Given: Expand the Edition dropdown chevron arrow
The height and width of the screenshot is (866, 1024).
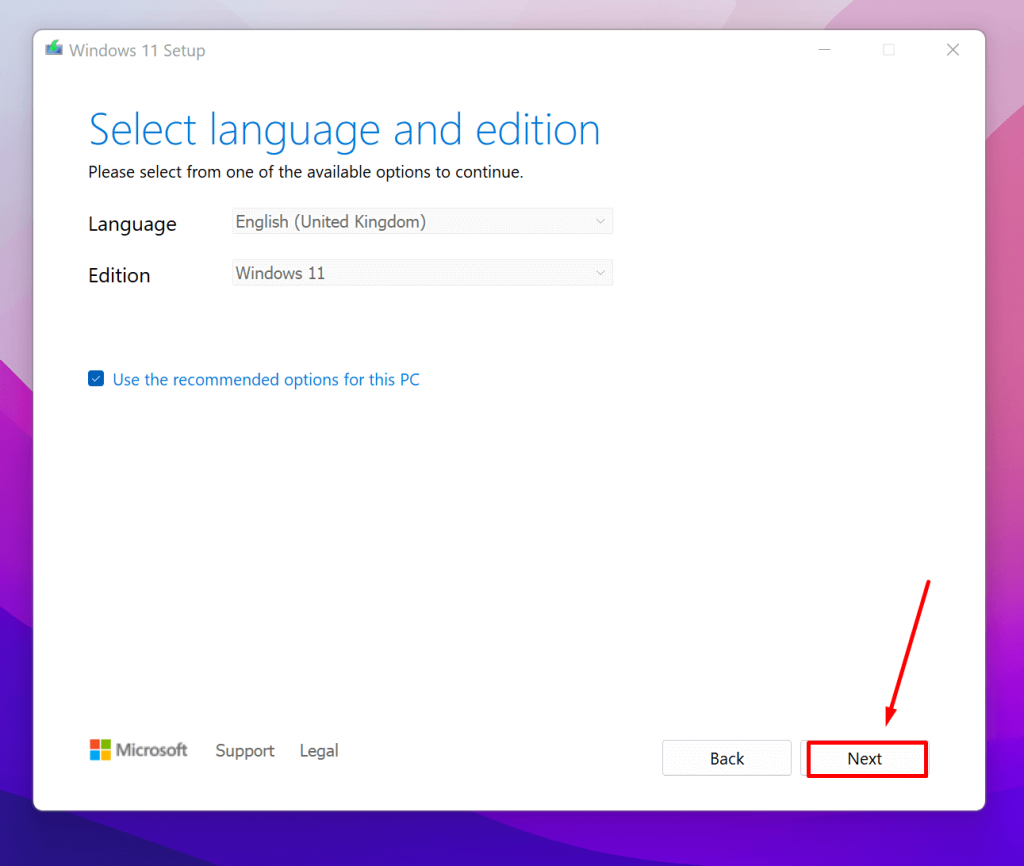Looking at the screenshot, I should (x=600, y=272).
